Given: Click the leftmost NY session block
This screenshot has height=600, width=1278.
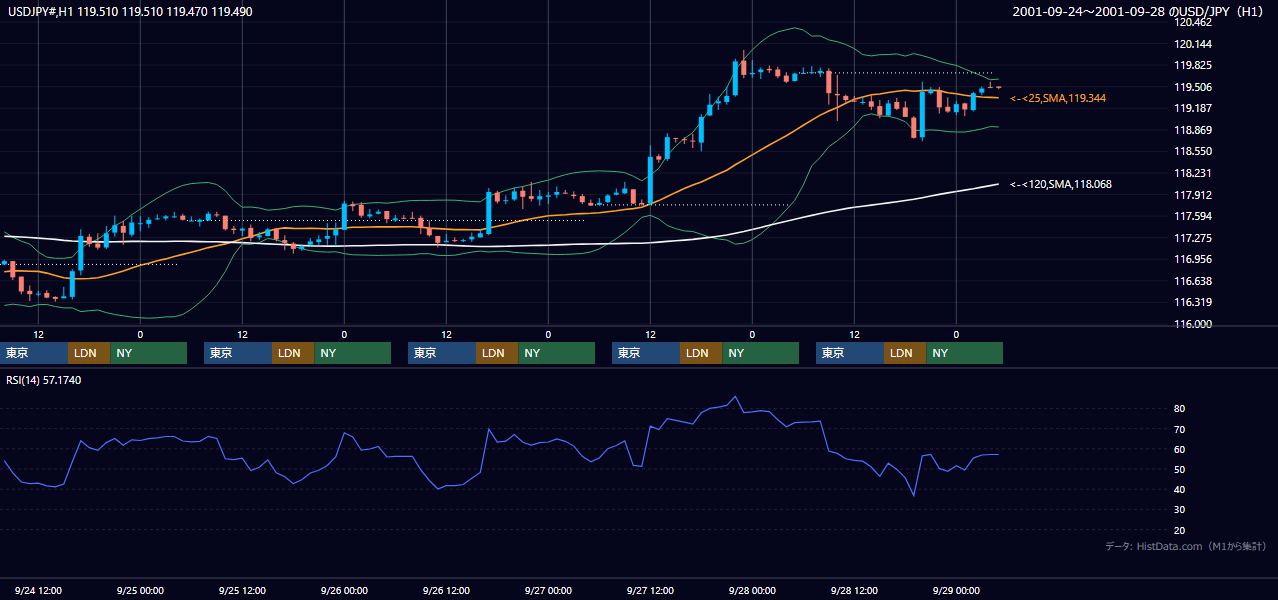Looking at the screenshot, I should [x=148, y=353].
